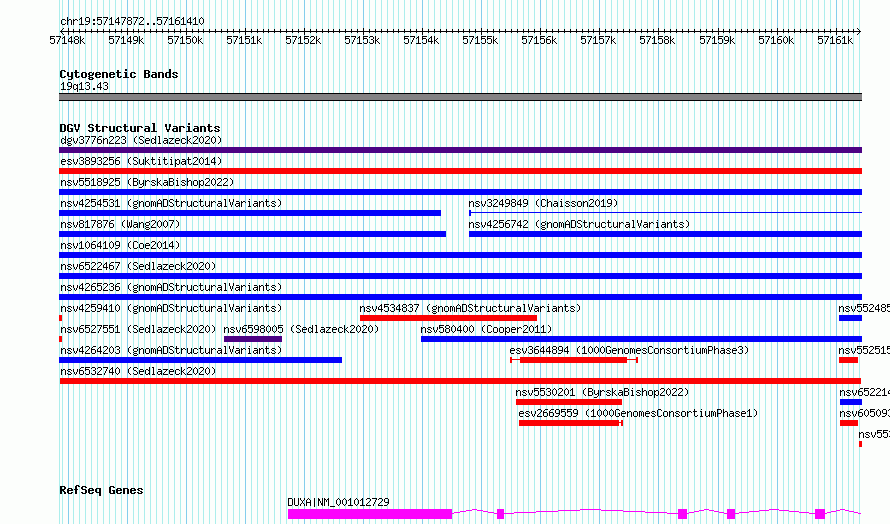Select nsv580400 (Cooper2011) label

(486, 329)
